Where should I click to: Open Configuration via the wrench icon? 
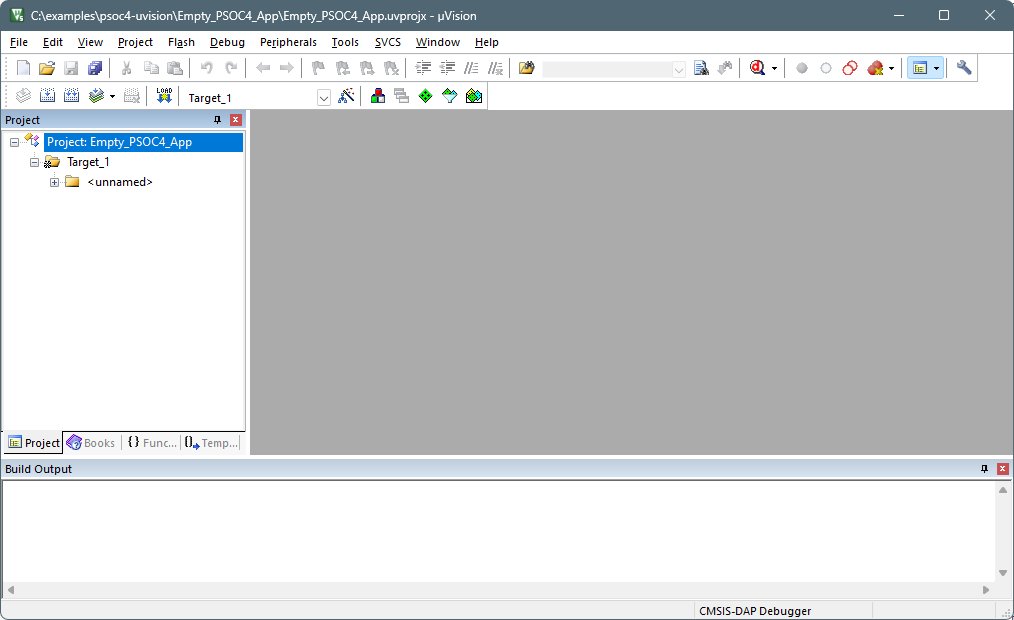963,68
